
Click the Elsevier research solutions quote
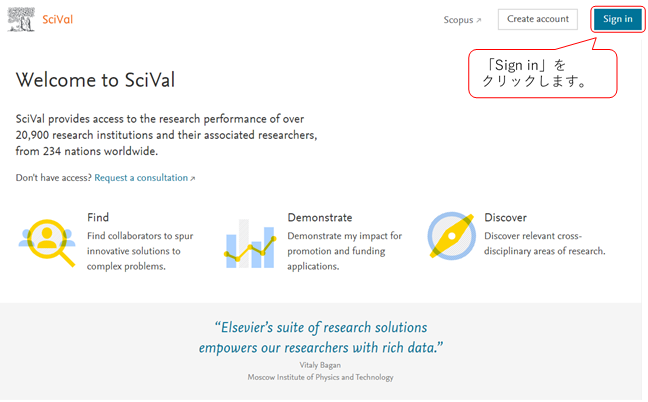[320, 337]
